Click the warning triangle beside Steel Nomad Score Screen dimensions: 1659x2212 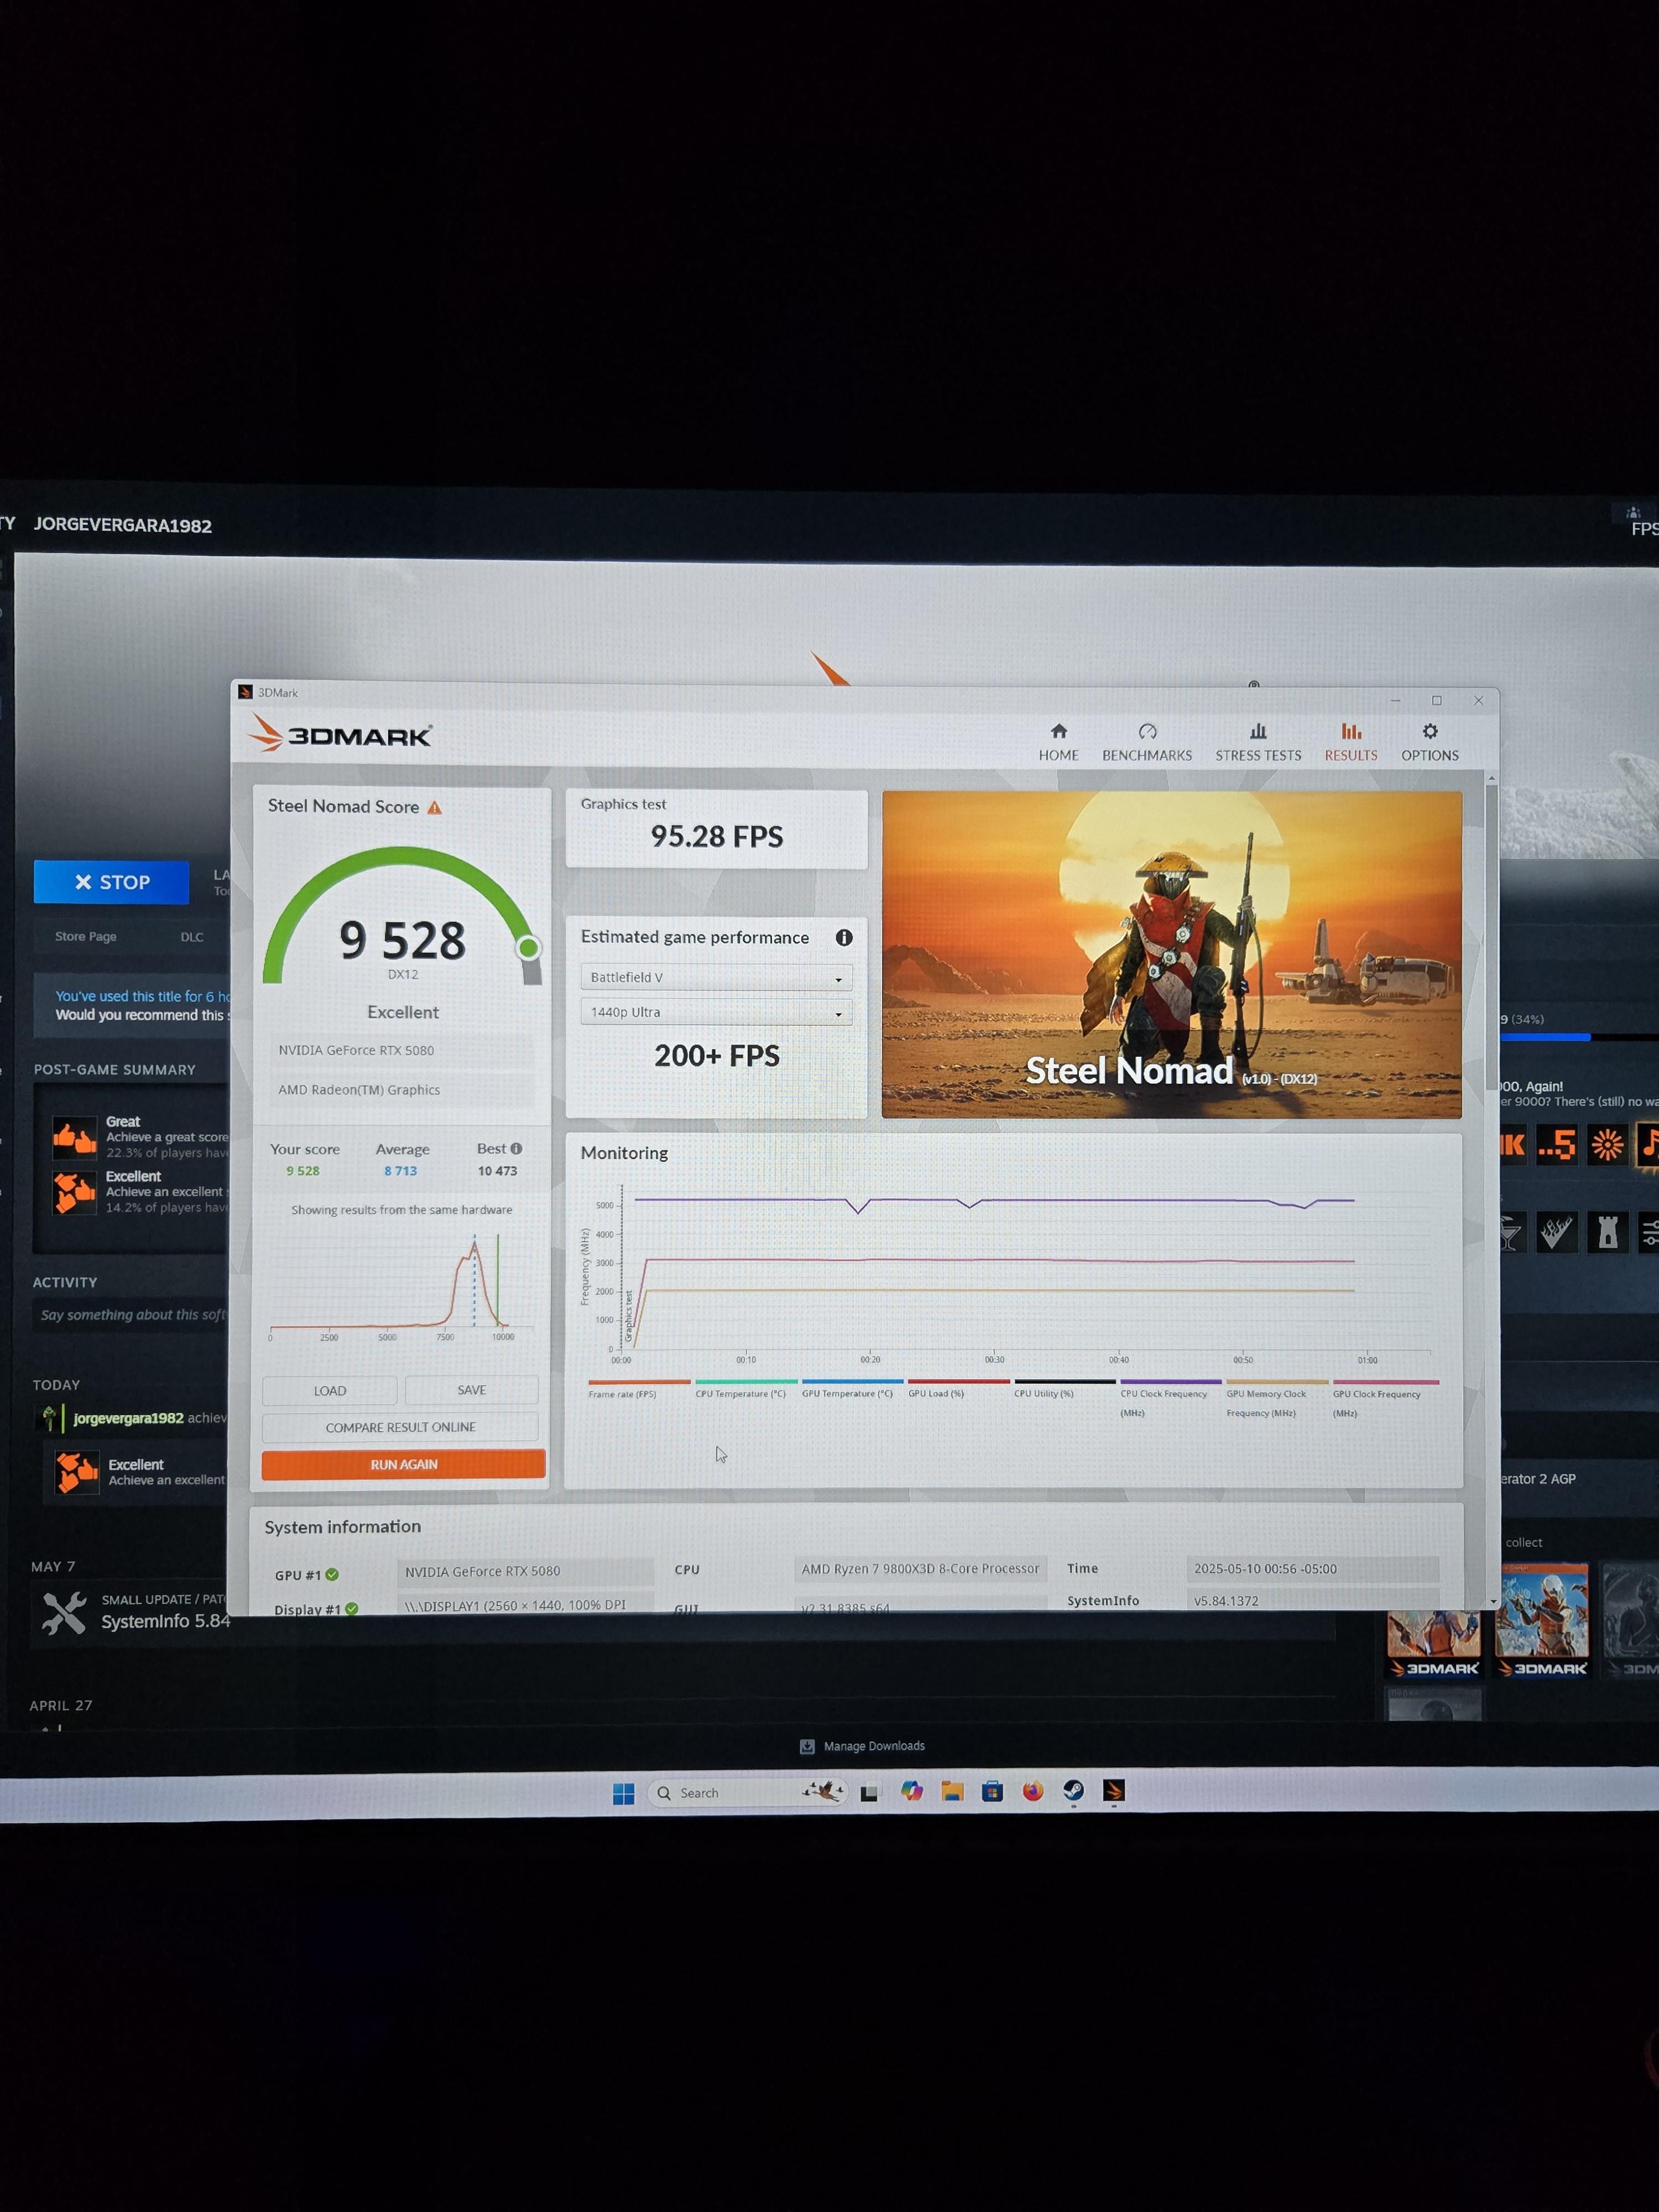tap(434, 807)
